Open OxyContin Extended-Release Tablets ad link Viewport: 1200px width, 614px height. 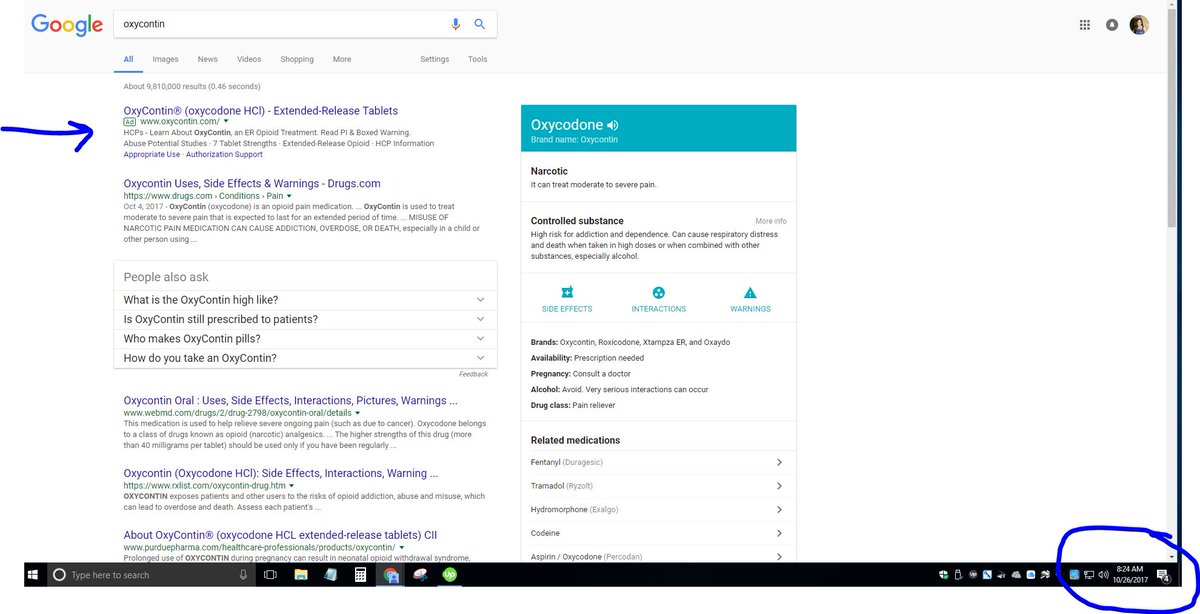pyautogui.click(x=261, y=110)
